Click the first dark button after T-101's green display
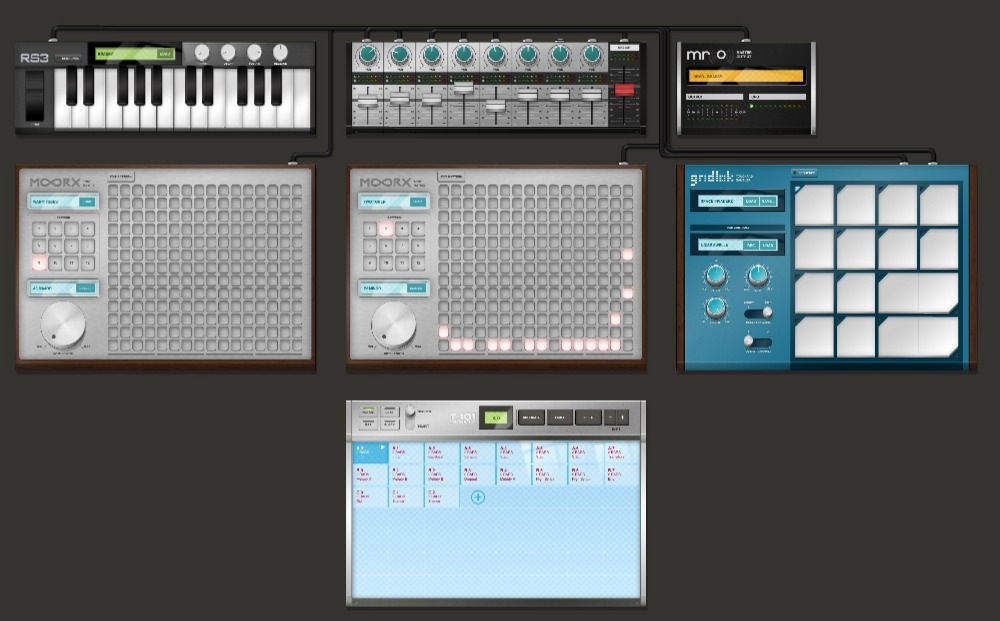This screenshot has height=621, width=1000. click(531, 418)
